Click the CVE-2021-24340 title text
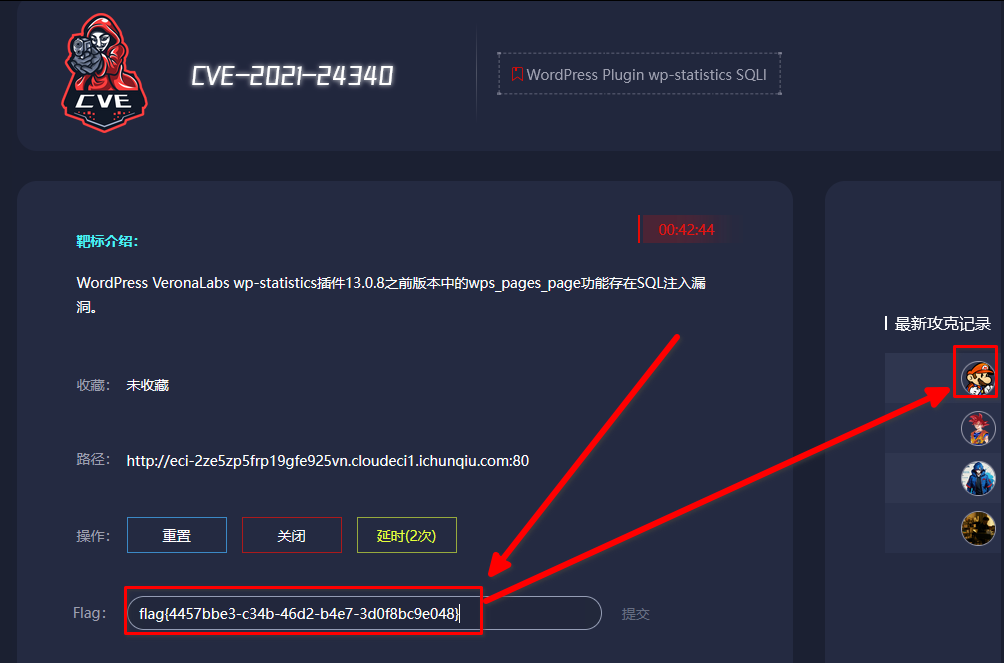The width and height of the screenshot is (1004, 663). pos(292,76)
